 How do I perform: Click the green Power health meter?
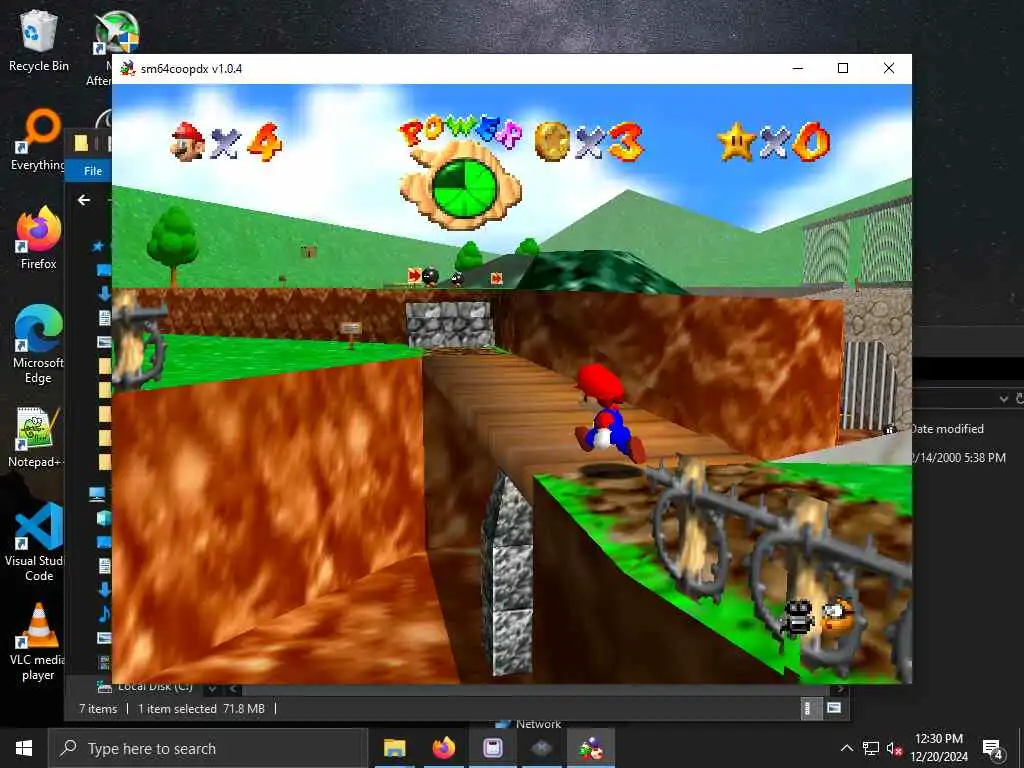[x=464, y=188]
